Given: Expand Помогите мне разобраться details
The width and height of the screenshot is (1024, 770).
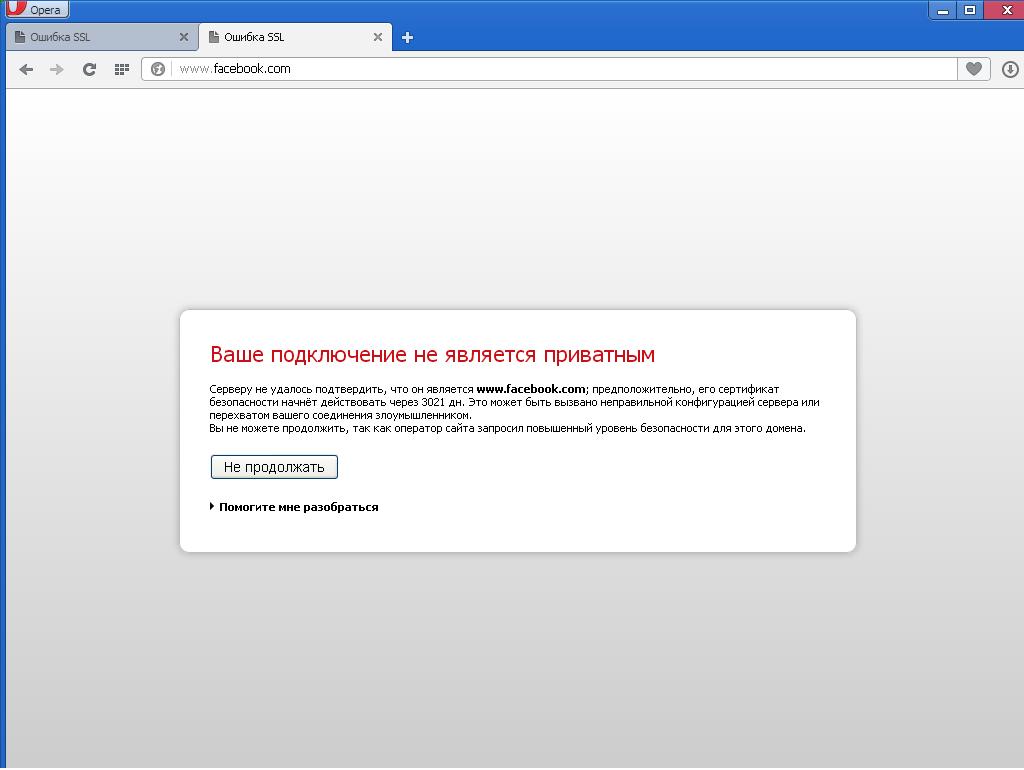Looking at the screenshot, I should [294, 507].
